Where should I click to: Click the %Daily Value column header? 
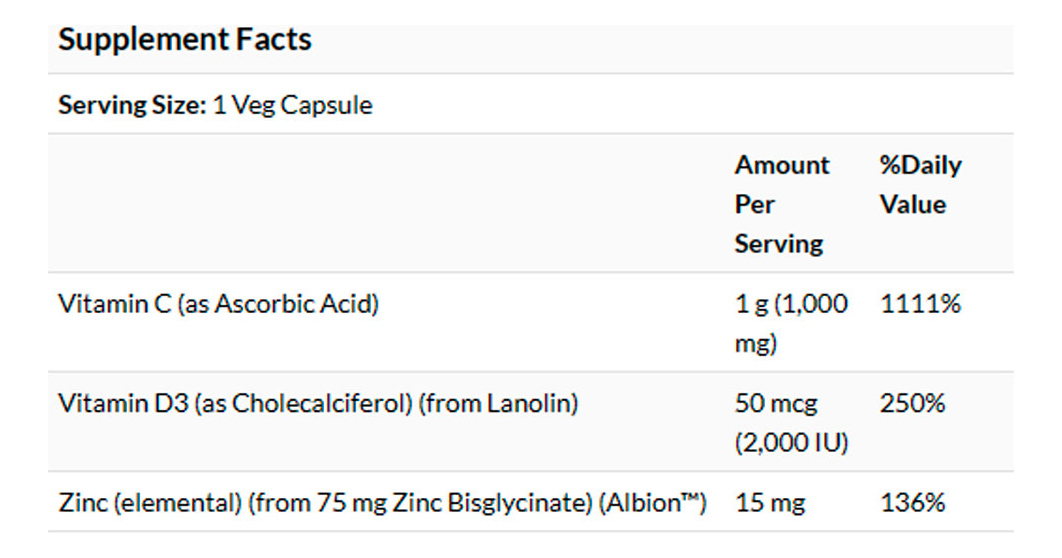(920, 185)
